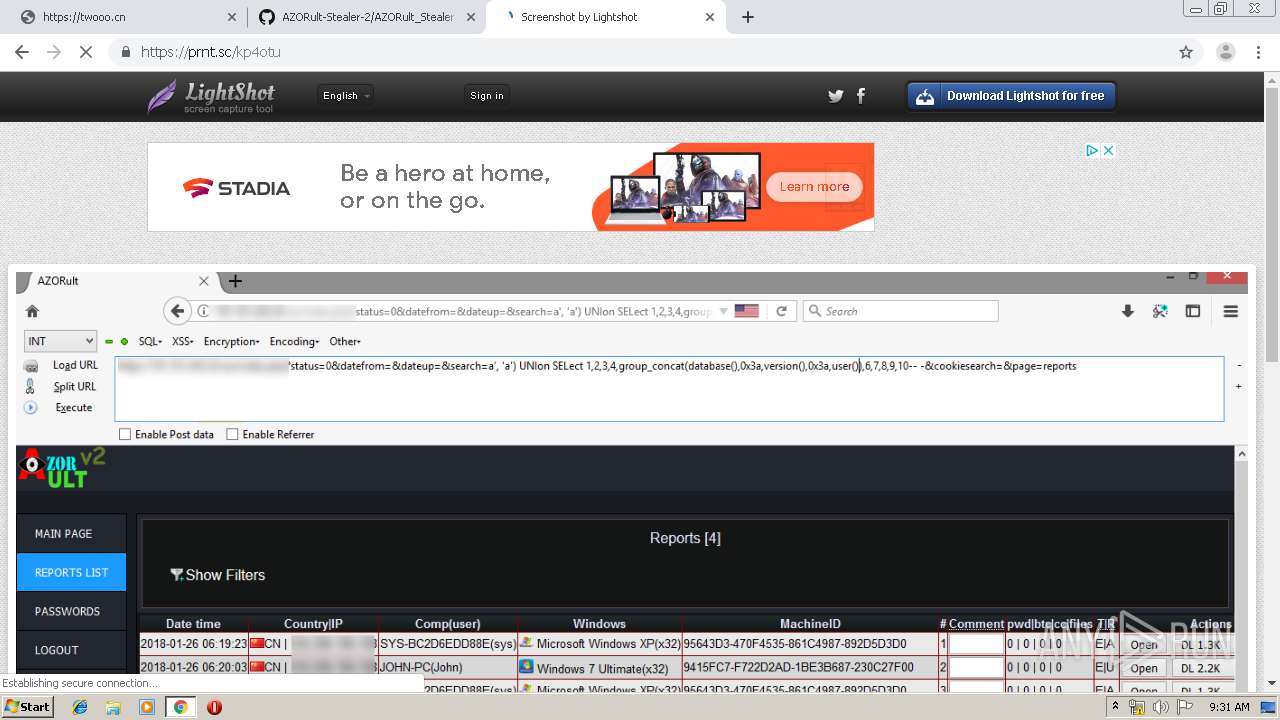Open the Encryption menu in the screenshot

coord(231,341)
